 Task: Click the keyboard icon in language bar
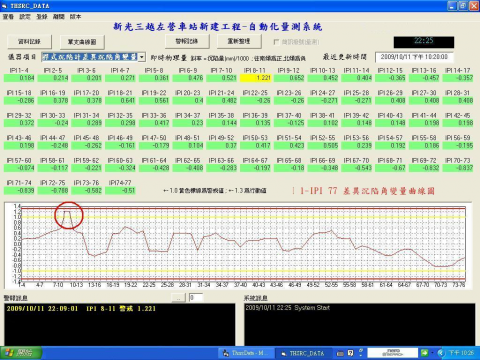(x=340, y=353)
